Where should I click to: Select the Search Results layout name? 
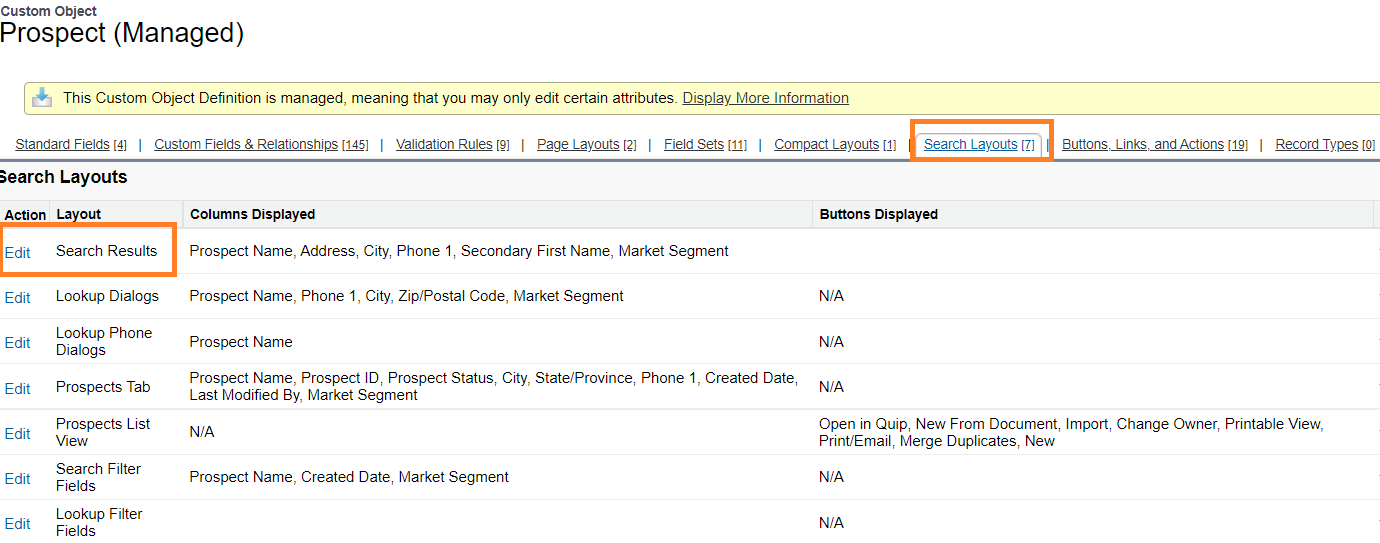pos(107,251)
